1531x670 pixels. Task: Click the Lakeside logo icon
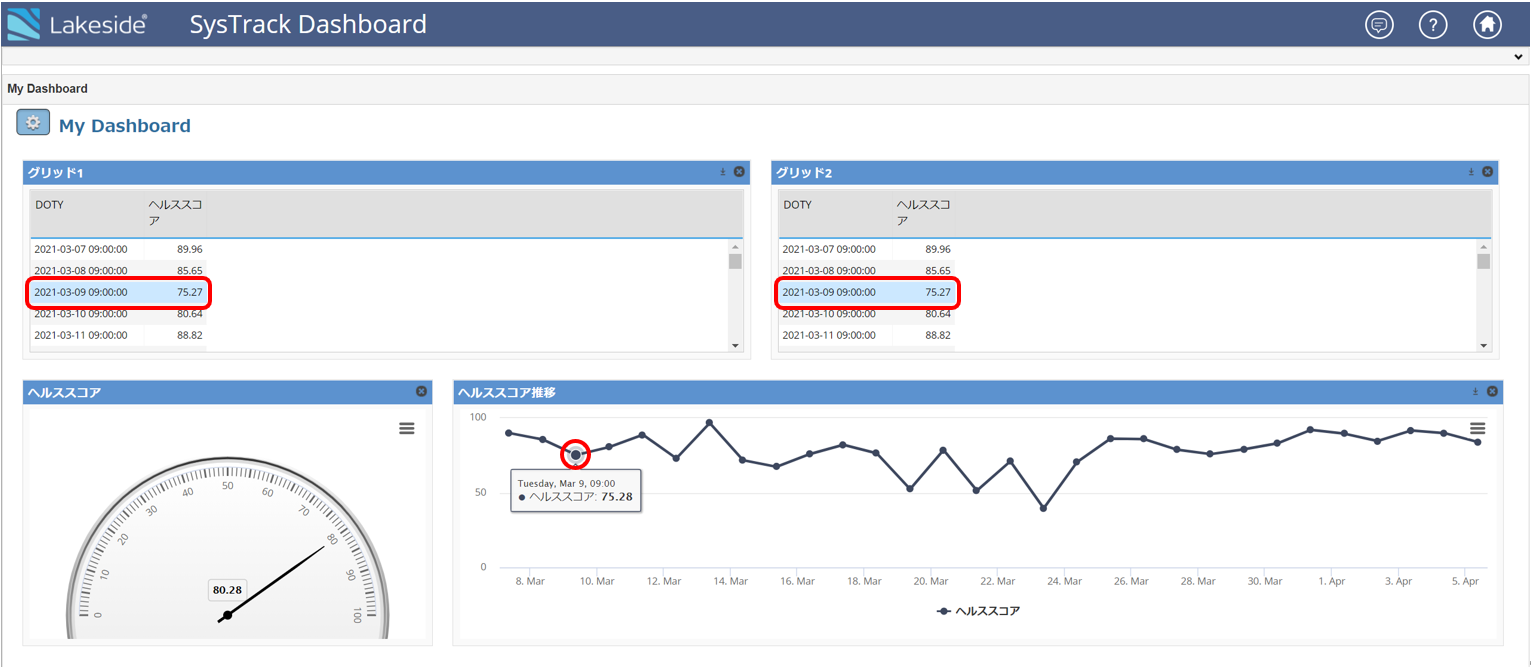click(x=22, y=24)
